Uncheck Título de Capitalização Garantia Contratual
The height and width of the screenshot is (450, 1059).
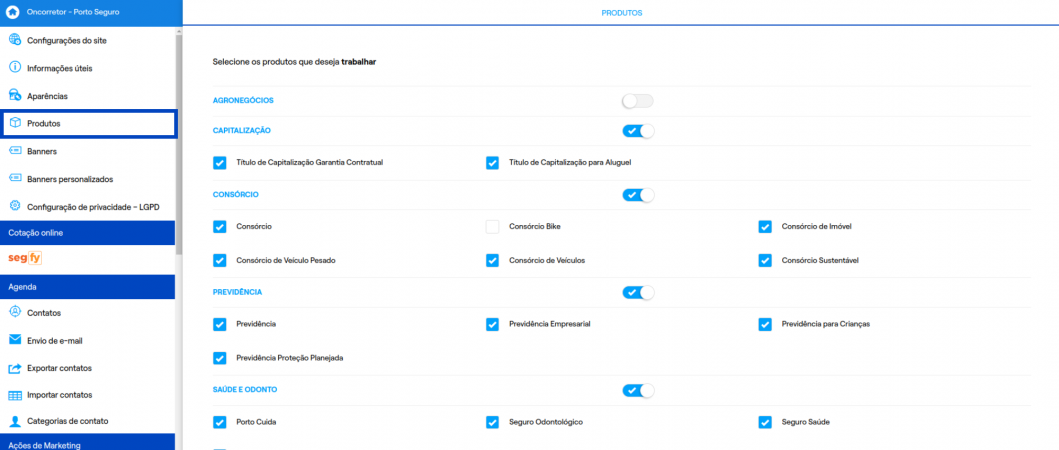click(219, 163)
